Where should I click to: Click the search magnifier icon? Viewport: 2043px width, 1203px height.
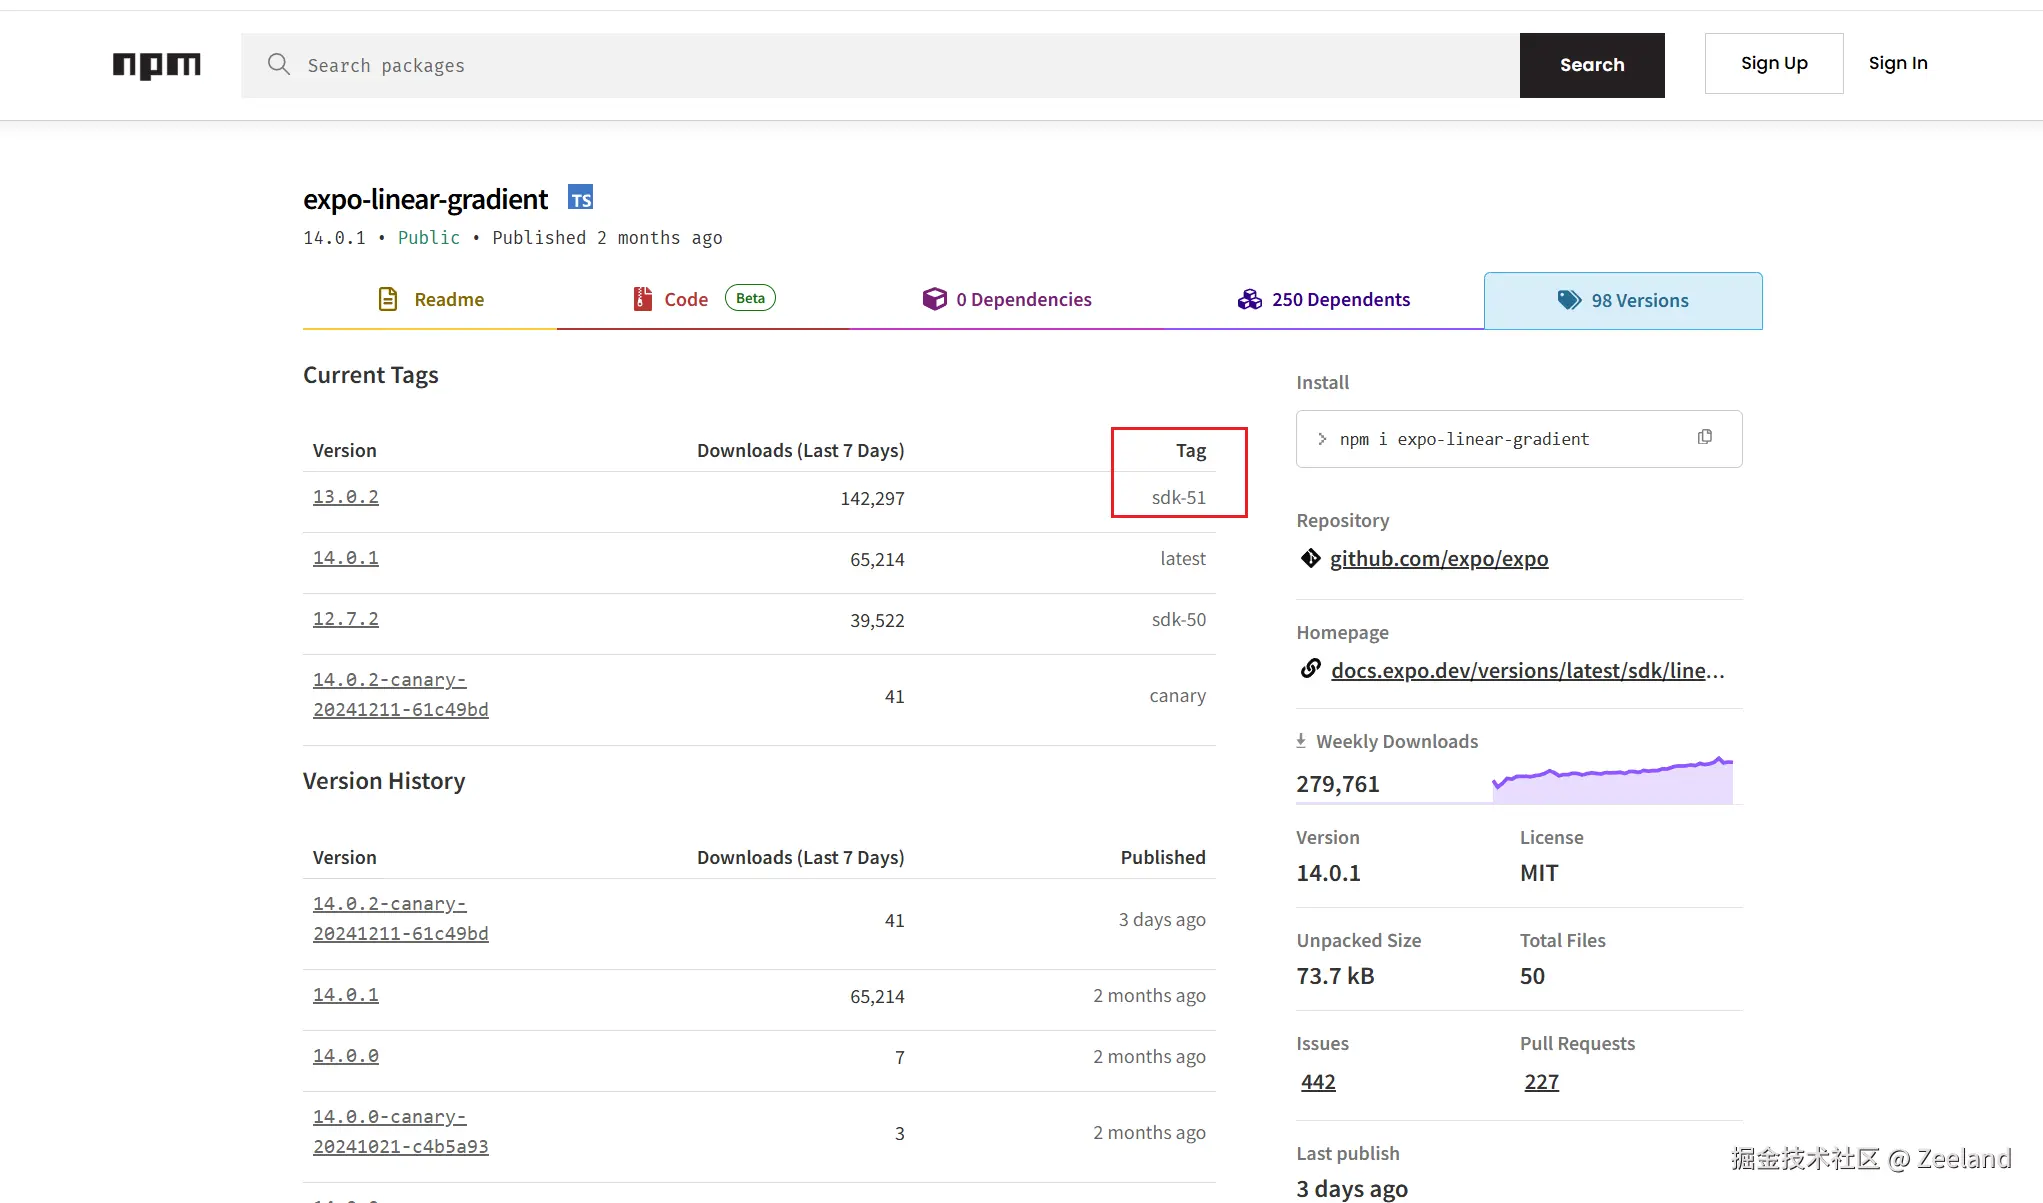point(278,65)
